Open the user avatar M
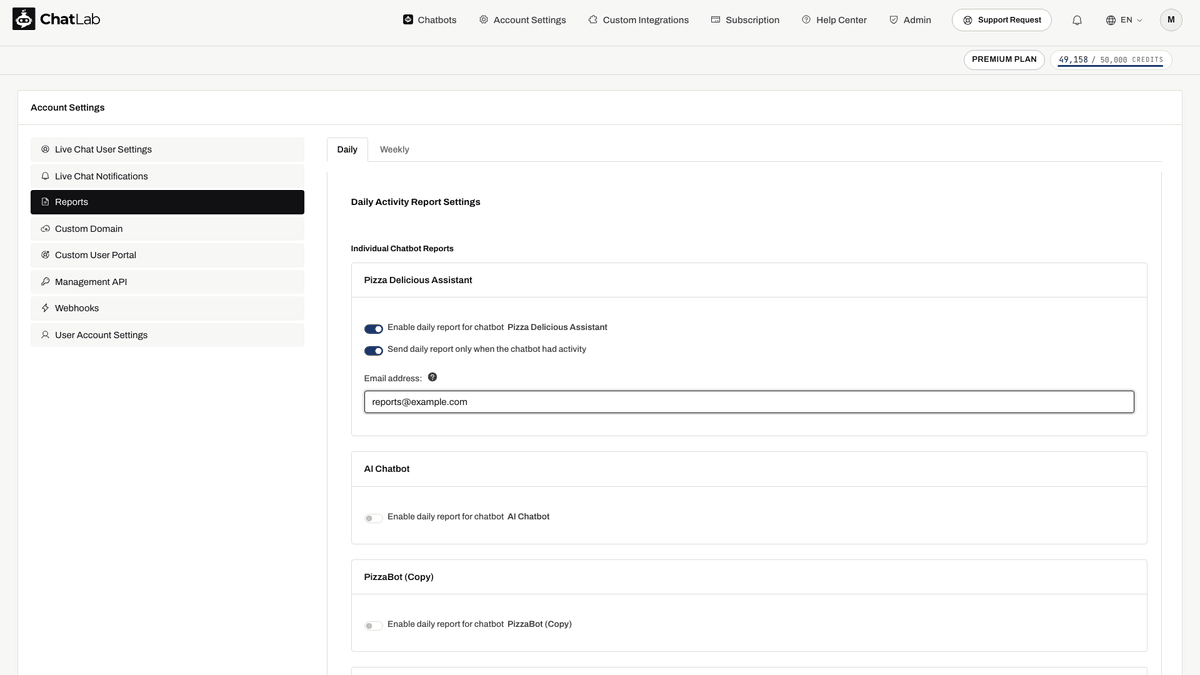 pyautogui.click(x=1171, y=19)
